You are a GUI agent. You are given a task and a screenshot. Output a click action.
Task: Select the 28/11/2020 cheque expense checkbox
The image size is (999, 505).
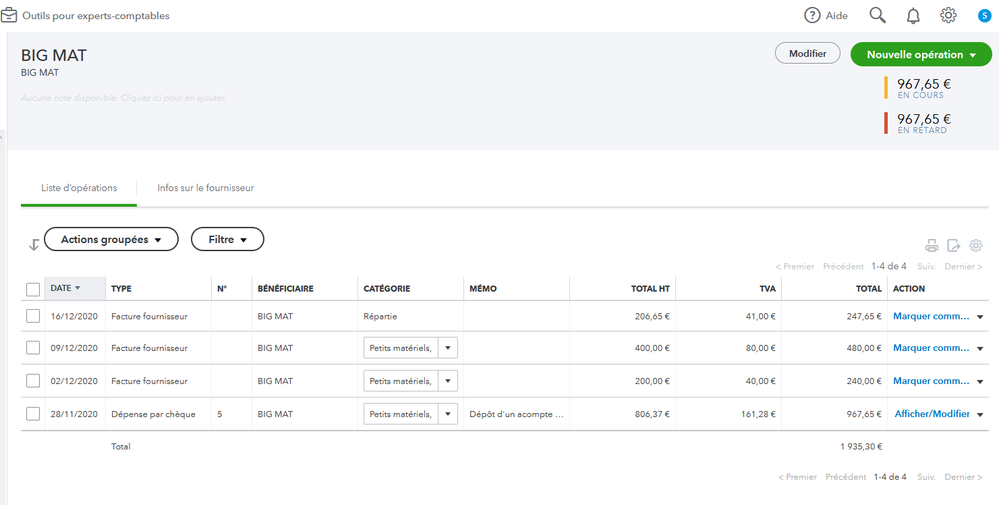(x=33, y=414)
